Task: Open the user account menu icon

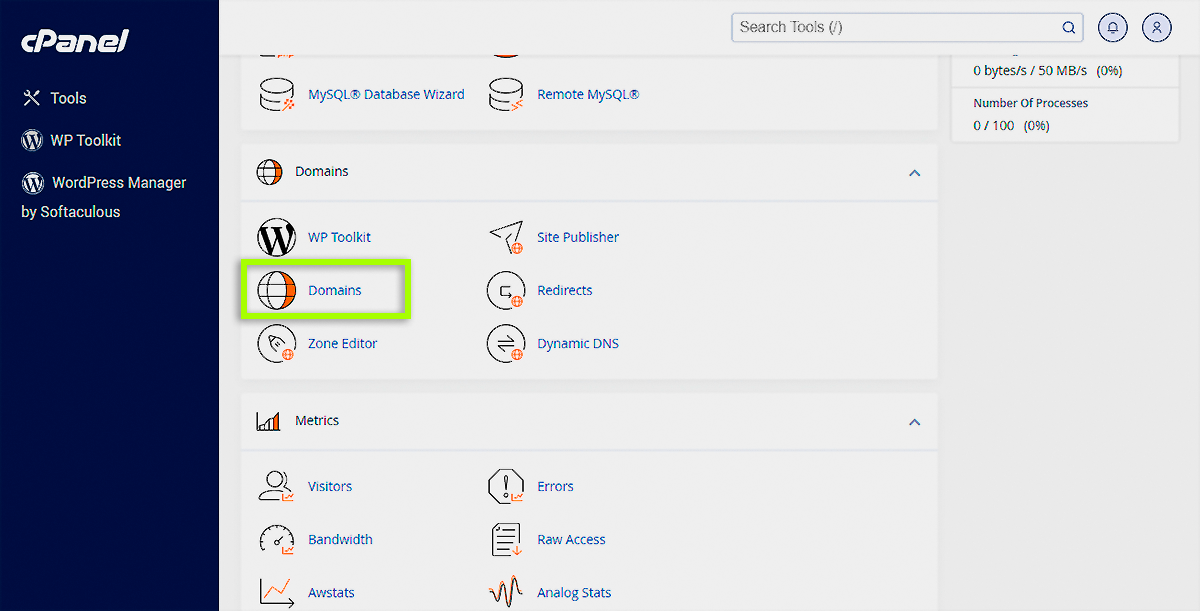Action: 1156,28
